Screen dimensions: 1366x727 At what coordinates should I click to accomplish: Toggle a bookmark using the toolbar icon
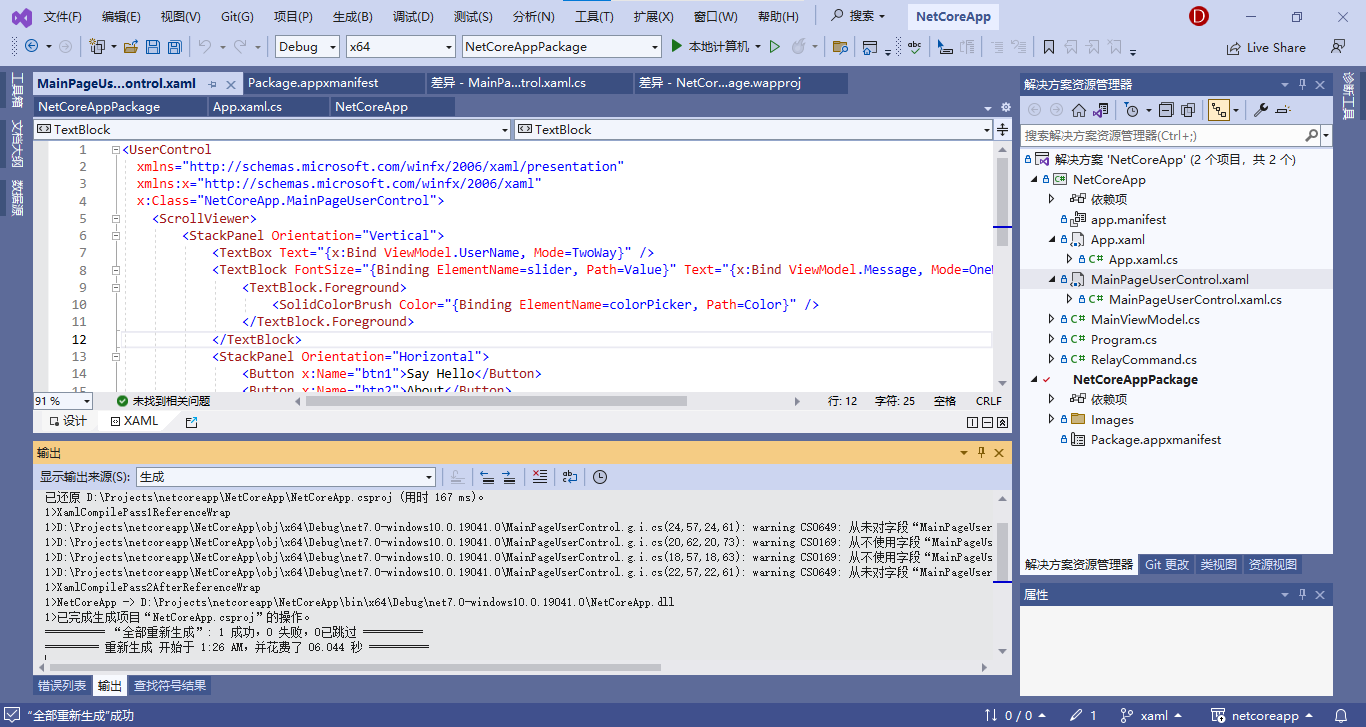pos(1047,47)
